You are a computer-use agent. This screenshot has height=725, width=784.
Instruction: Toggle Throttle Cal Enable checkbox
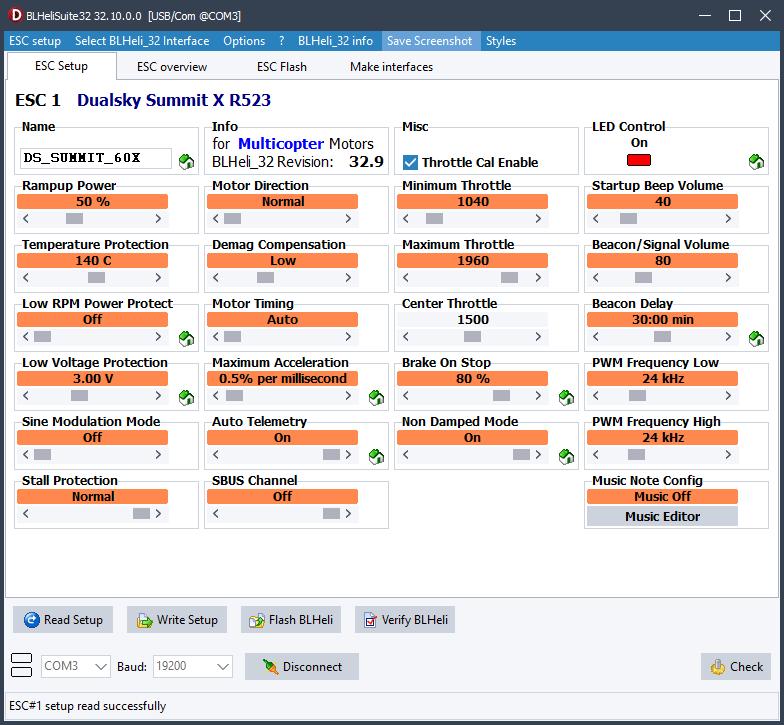click(x=410, y=162)
